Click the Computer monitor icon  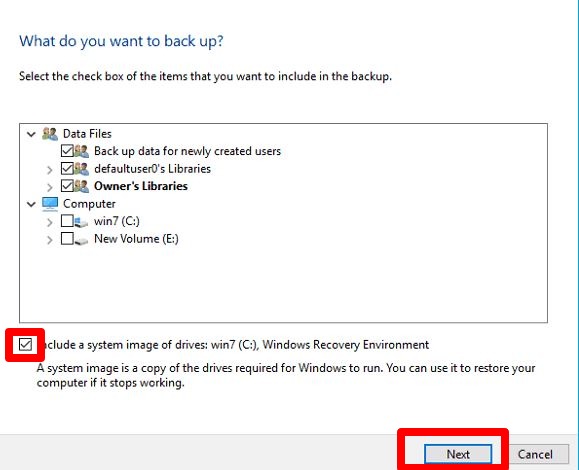[x=50, y=204]
